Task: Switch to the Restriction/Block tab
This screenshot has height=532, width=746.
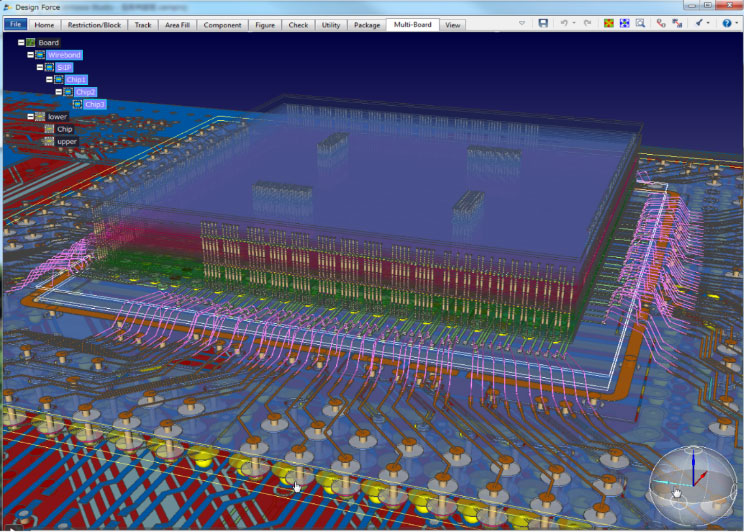Action: point(95,24)
